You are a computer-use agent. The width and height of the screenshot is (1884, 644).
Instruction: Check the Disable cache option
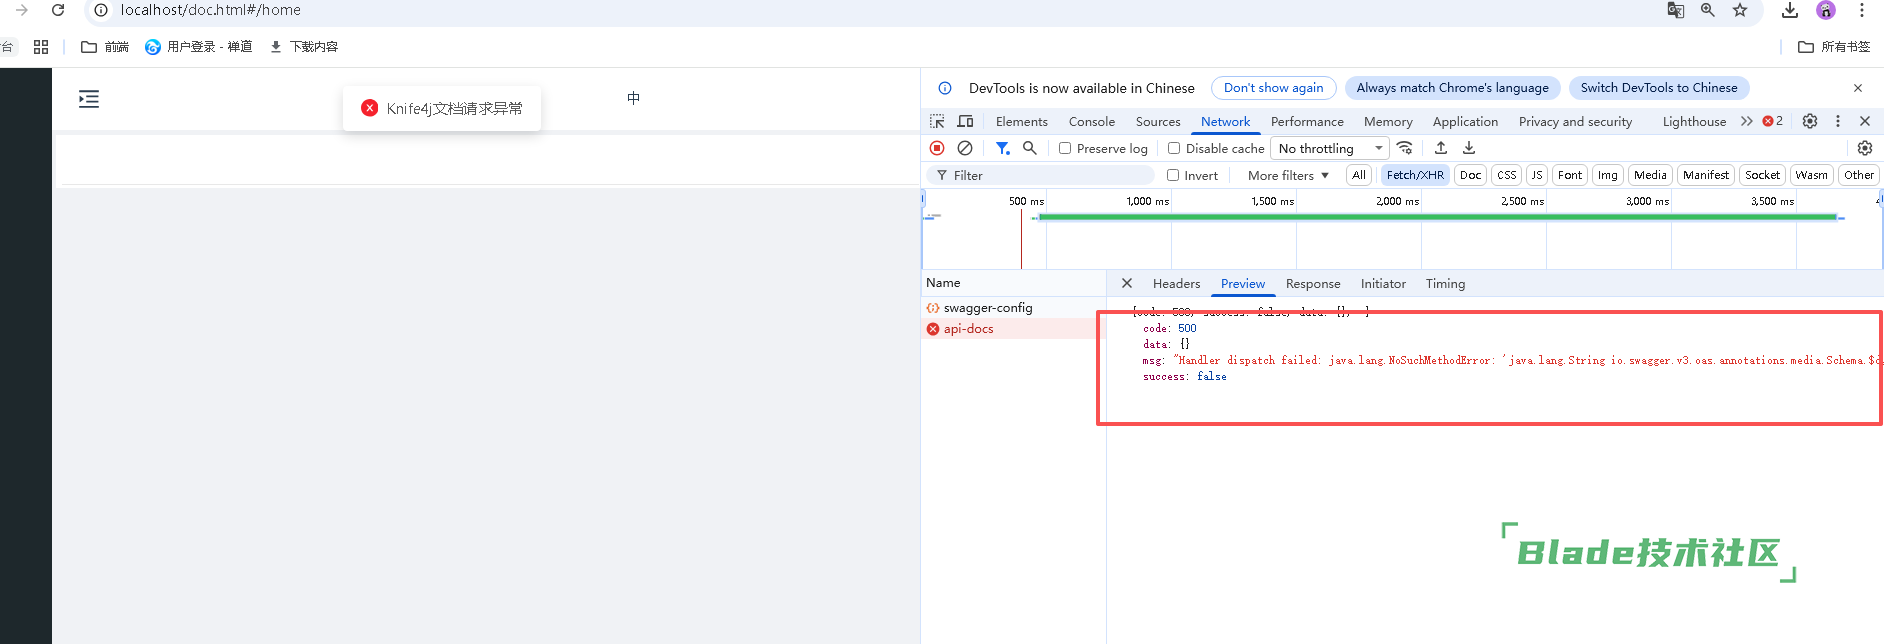pos(1174,148)
